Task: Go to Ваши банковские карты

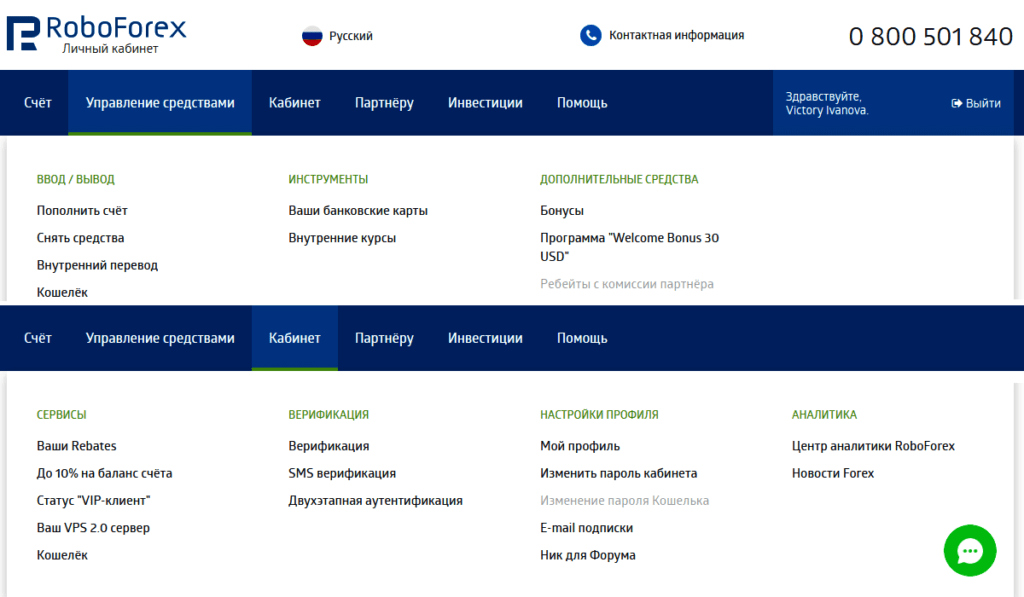Action: pyautogui.click(x=358, y=211)
